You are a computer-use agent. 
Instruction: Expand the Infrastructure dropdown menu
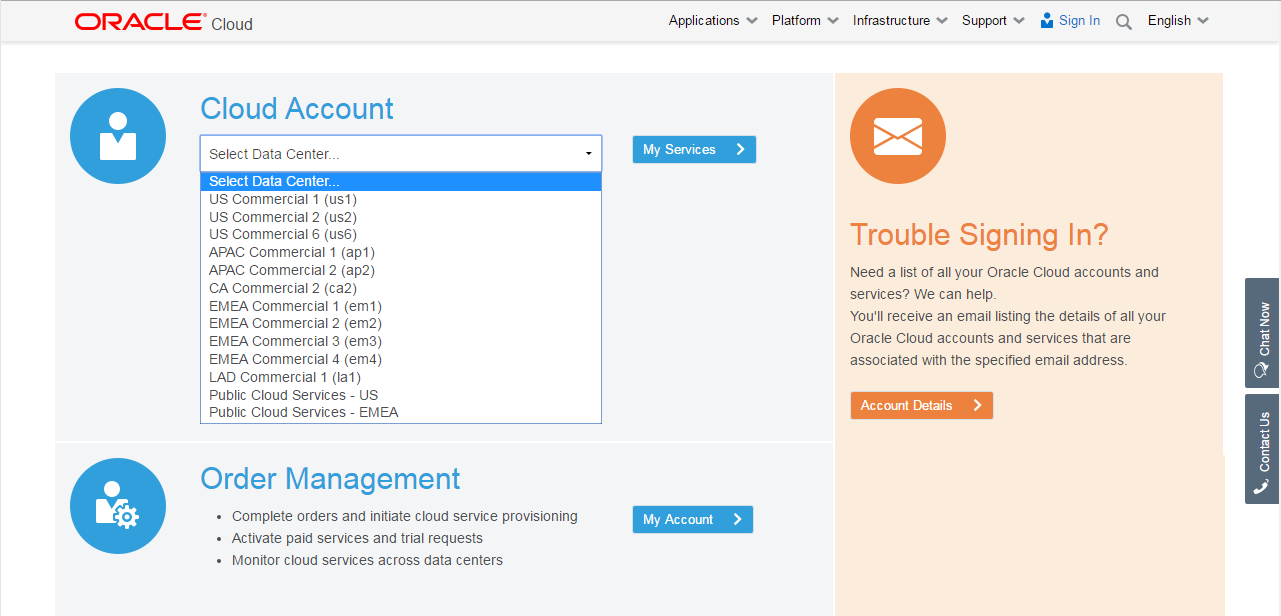[x=900, y=21]
